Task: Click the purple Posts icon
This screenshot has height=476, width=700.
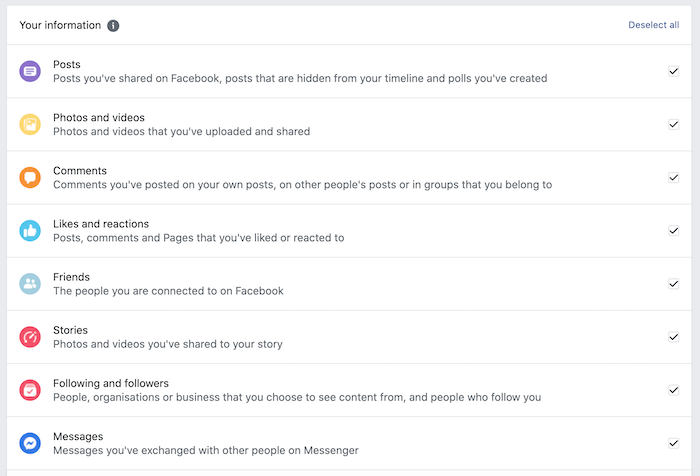Action: point(30,71)
